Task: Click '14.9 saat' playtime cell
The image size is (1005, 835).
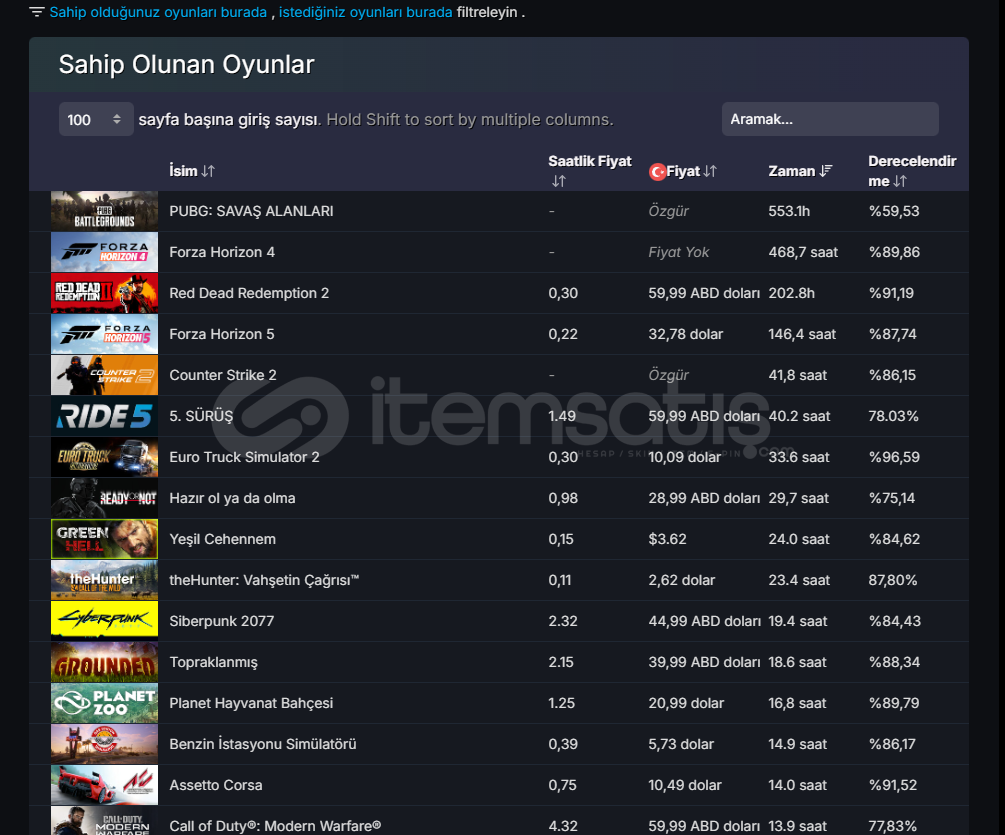Action: coord(797,744)
